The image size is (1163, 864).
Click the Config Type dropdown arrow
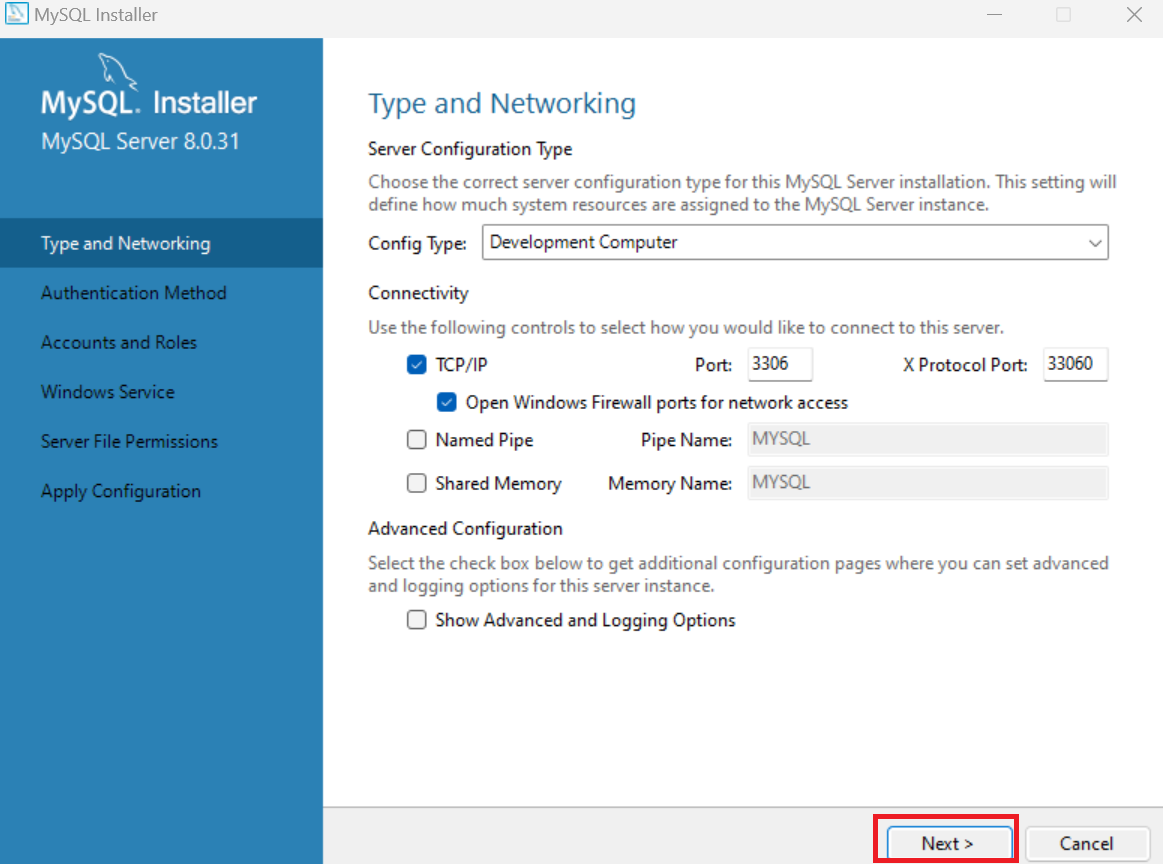pos(1095,243)
